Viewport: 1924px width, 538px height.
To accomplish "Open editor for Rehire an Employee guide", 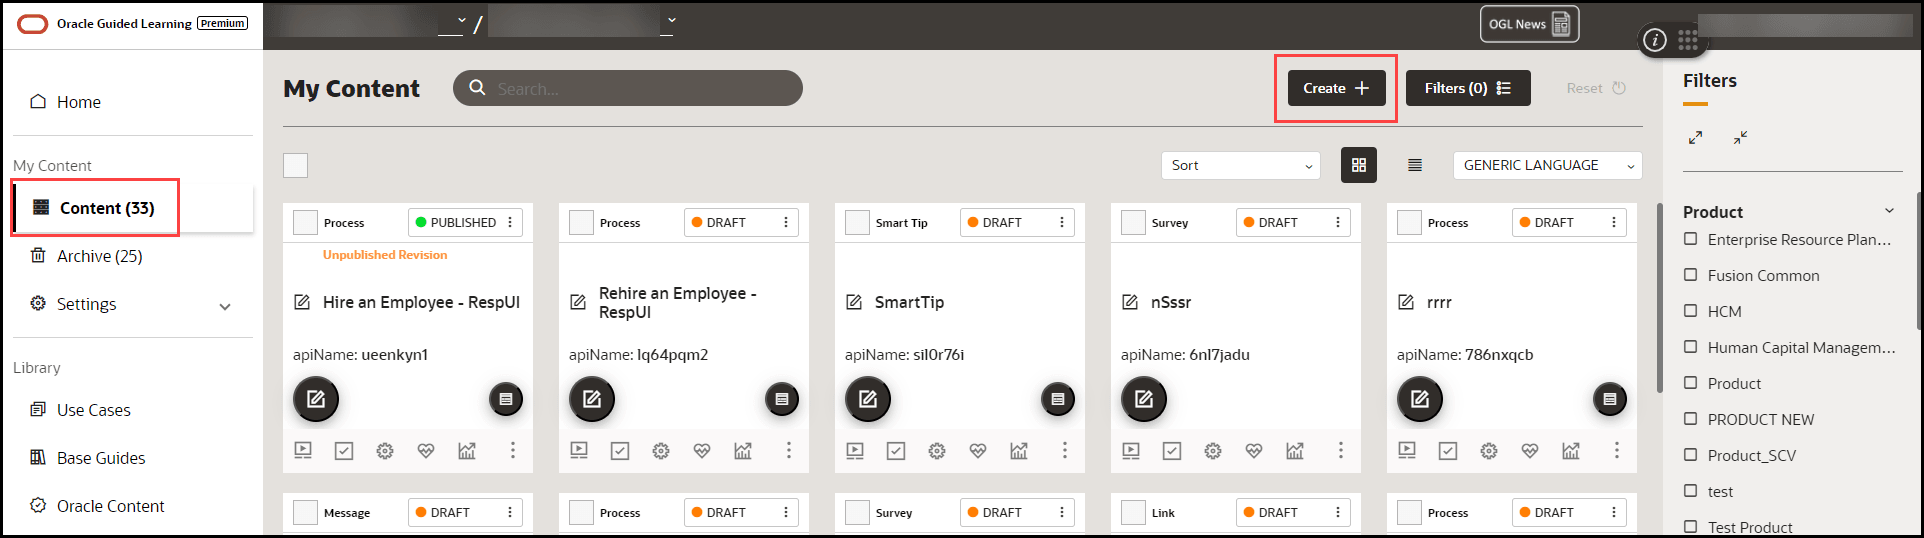I will point(592,399).
